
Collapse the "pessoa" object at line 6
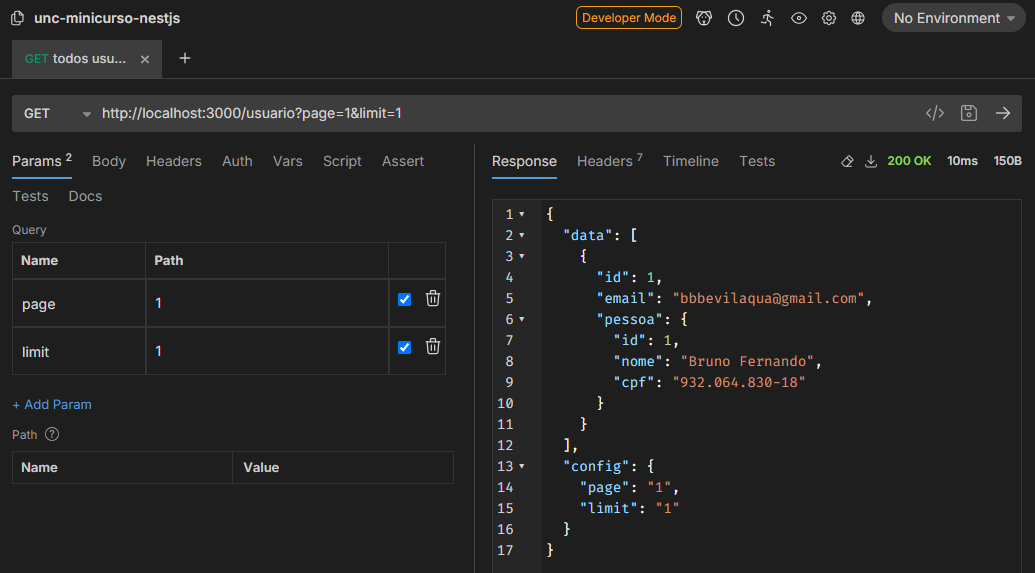[x=522, y=319]
